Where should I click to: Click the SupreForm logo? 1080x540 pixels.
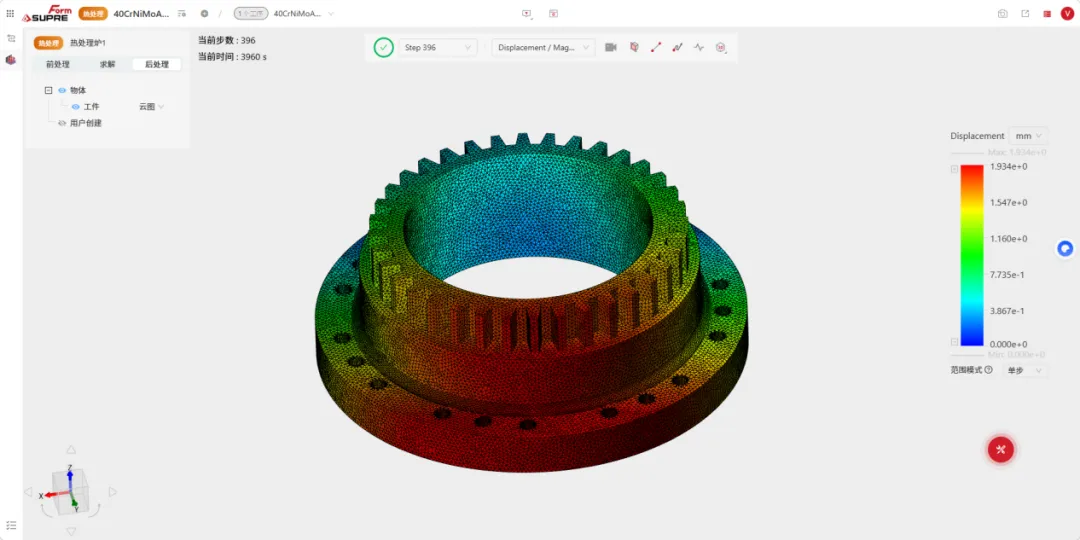pyautogui.click(x=47, y=14)
